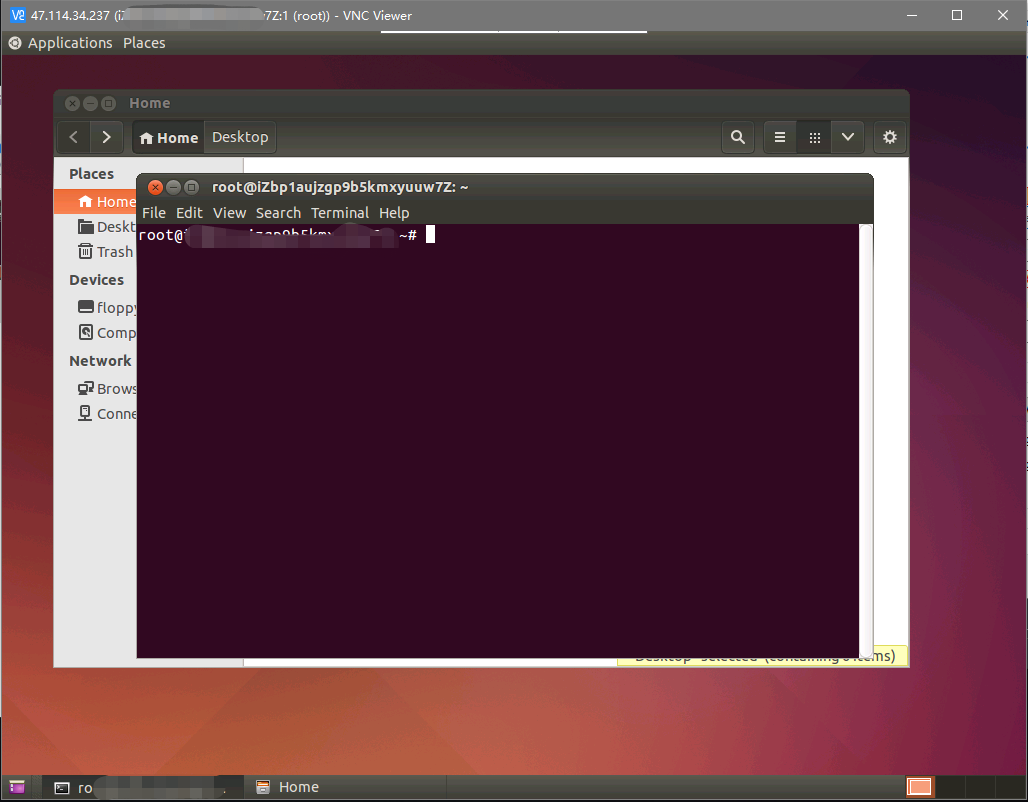The image size is (1028, 802).
Task: Open the gear settings menu in file manager
Action: click(890, 137)
